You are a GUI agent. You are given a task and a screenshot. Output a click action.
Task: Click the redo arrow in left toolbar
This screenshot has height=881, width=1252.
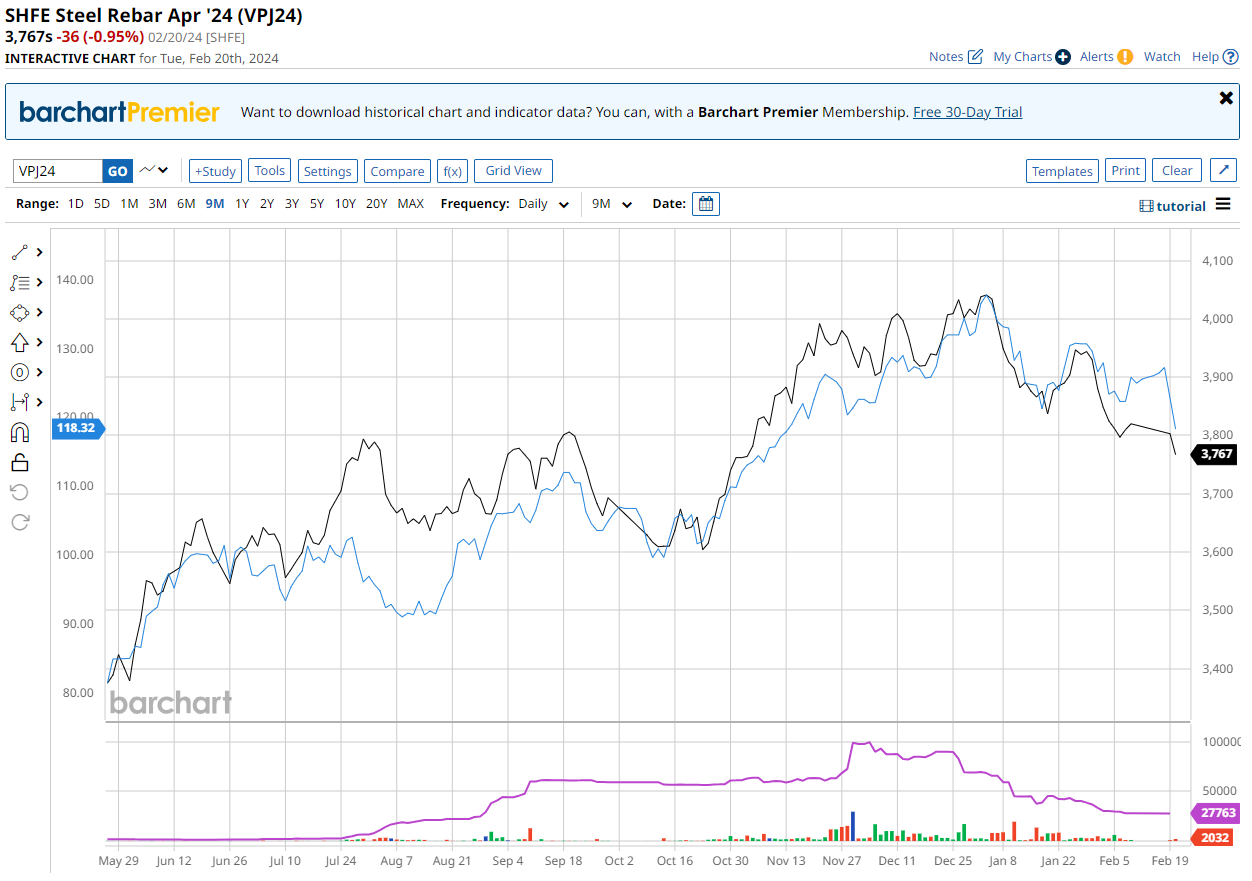(20, 522)
